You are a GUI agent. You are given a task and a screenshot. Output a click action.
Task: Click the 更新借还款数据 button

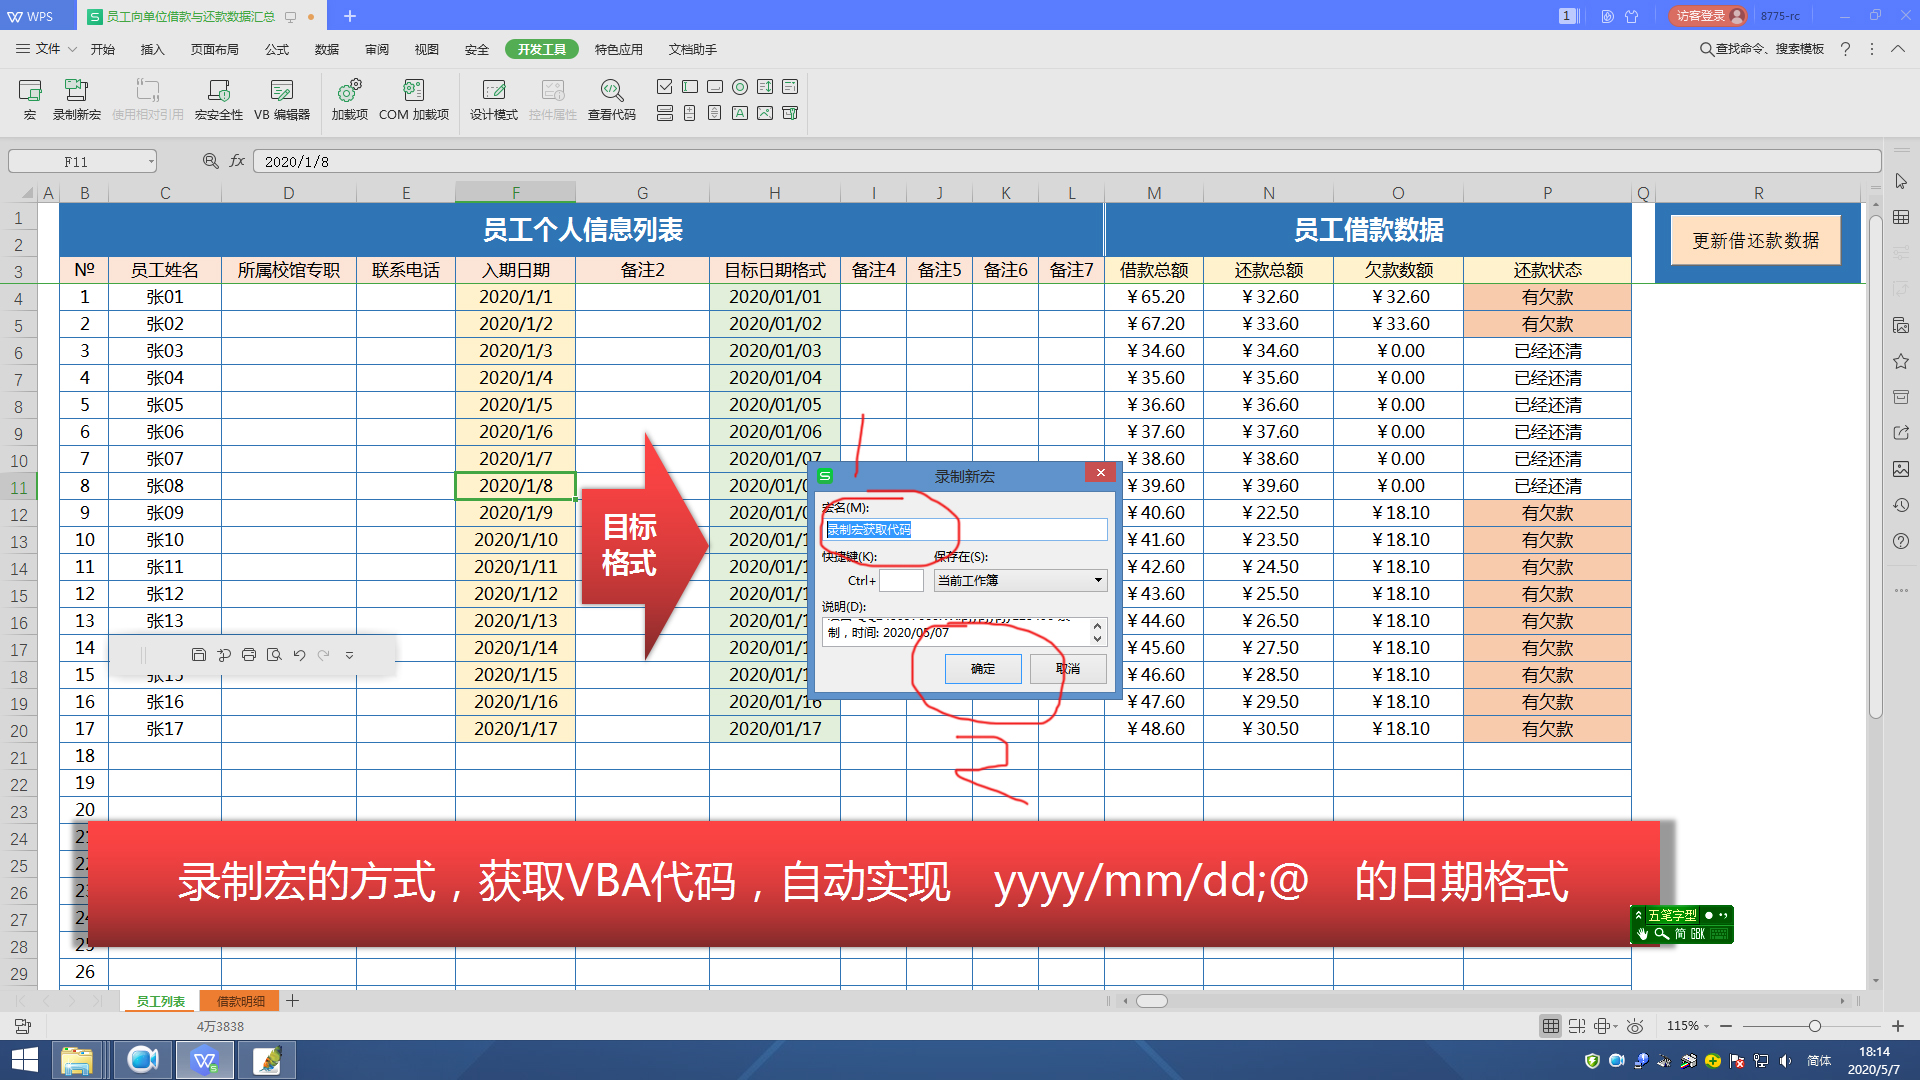click(x=1755, y=241)
